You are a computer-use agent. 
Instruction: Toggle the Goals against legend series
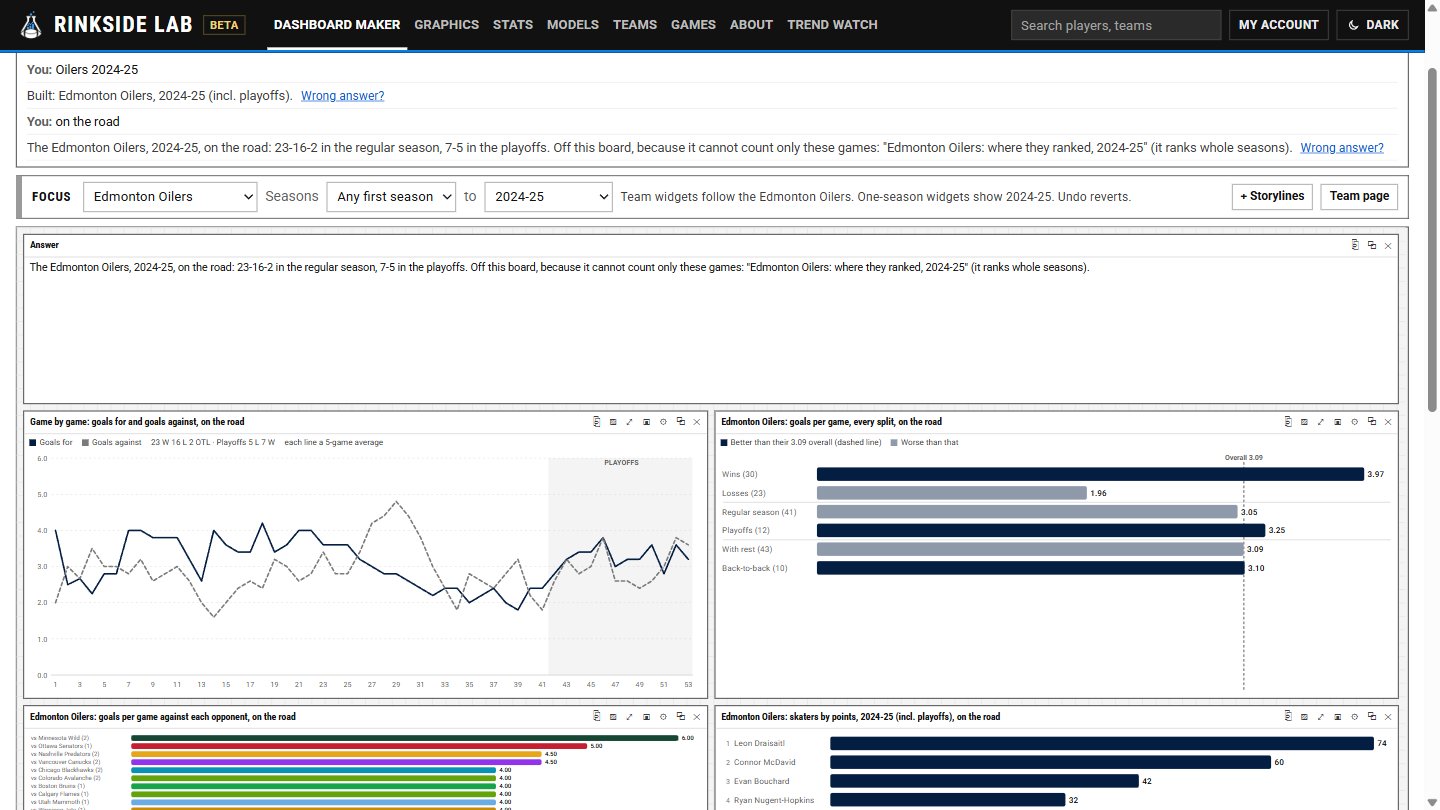point(111,442)
